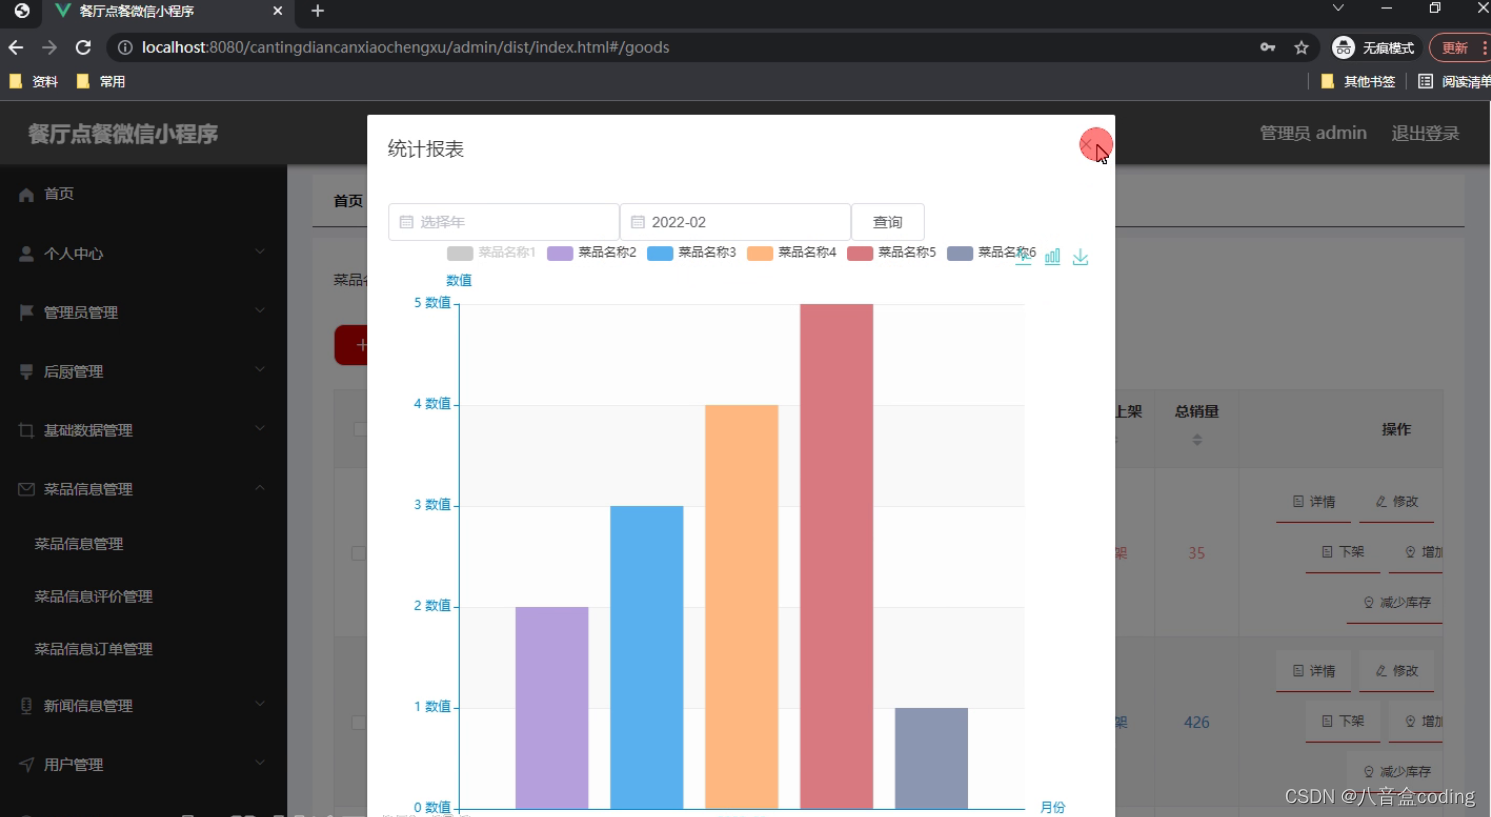Click the grey-blue 菜品名称6 bar
The image size is (1491, 817).
[x=931, y=758]
